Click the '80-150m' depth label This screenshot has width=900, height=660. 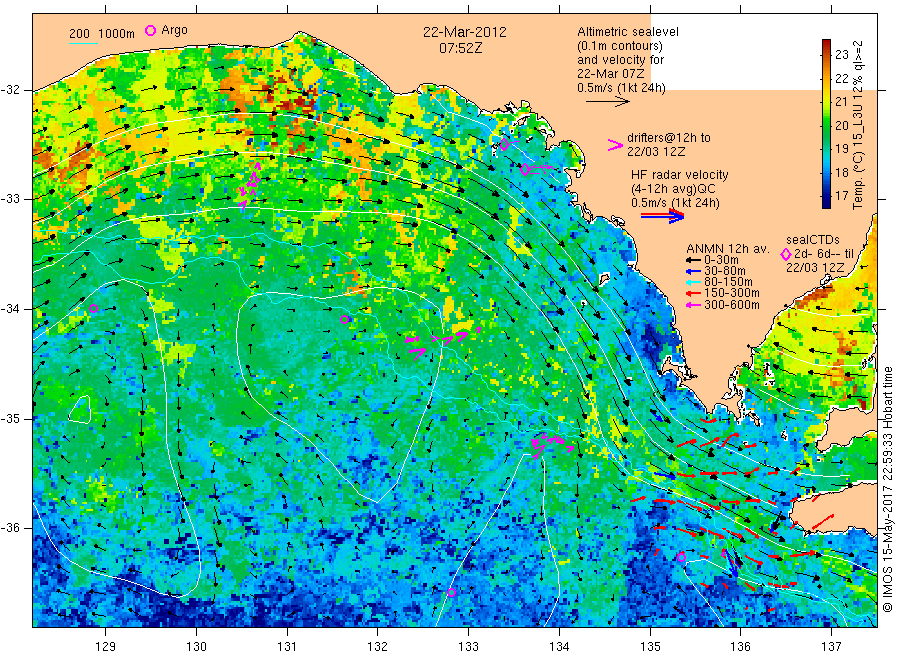pos(728,282)
